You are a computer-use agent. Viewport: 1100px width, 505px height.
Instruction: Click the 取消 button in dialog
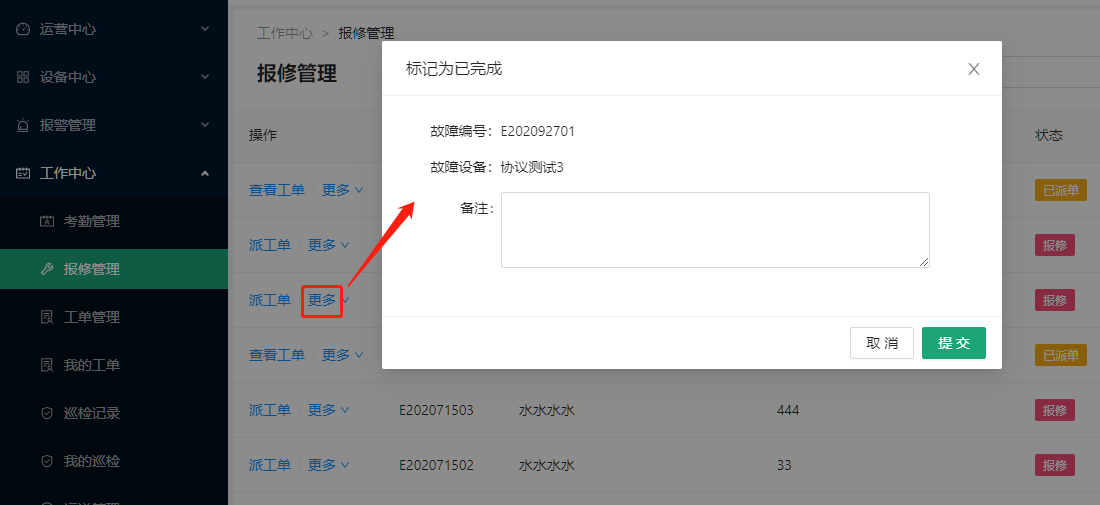tap(881, 343)
